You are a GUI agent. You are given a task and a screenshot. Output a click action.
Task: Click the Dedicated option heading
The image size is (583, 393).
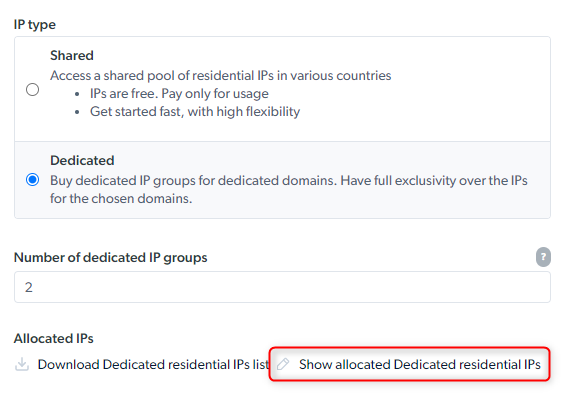click(82, 160)
